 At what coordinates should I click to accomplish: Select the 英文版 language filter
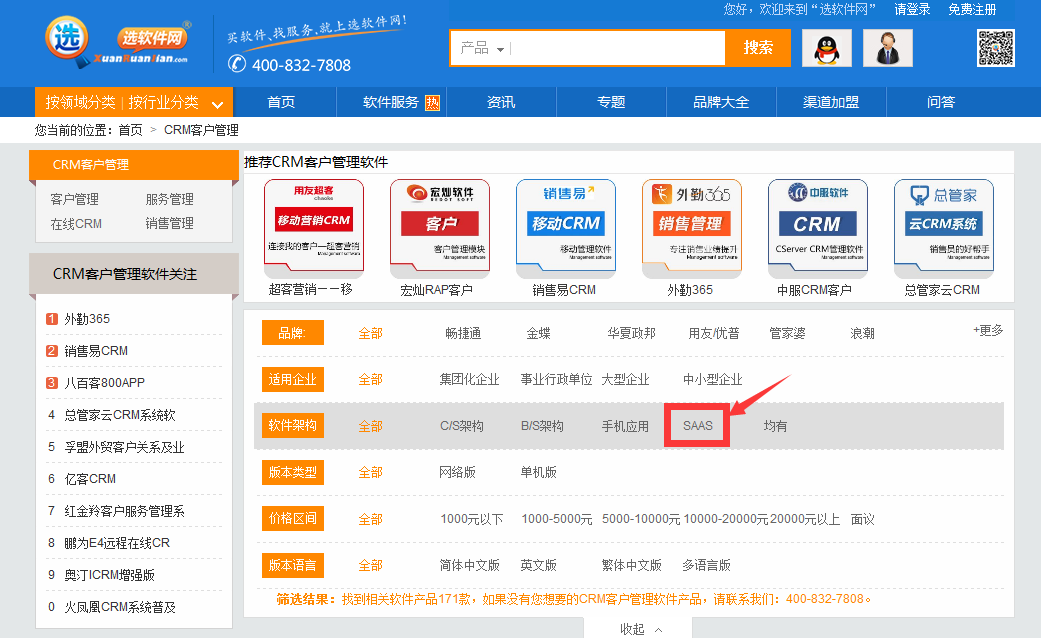pyautogui.click(x=538, y=565)
